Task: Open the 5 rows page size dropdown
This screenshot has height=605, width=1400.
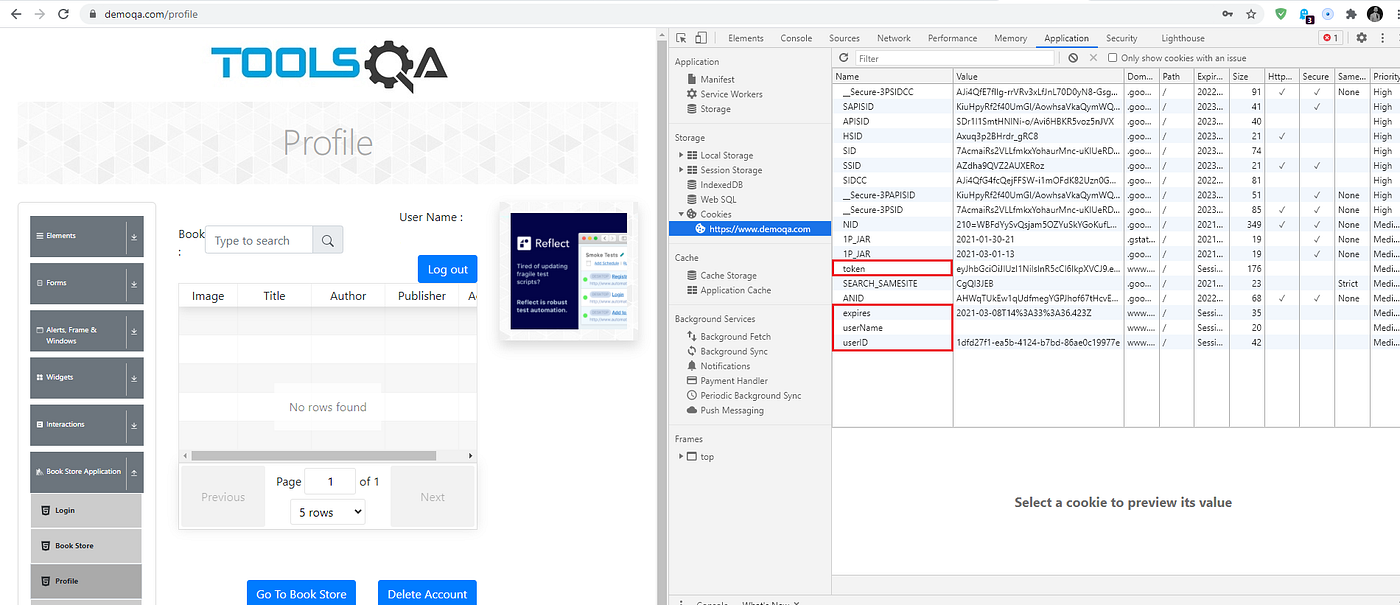Action: [x=328, y=512]
